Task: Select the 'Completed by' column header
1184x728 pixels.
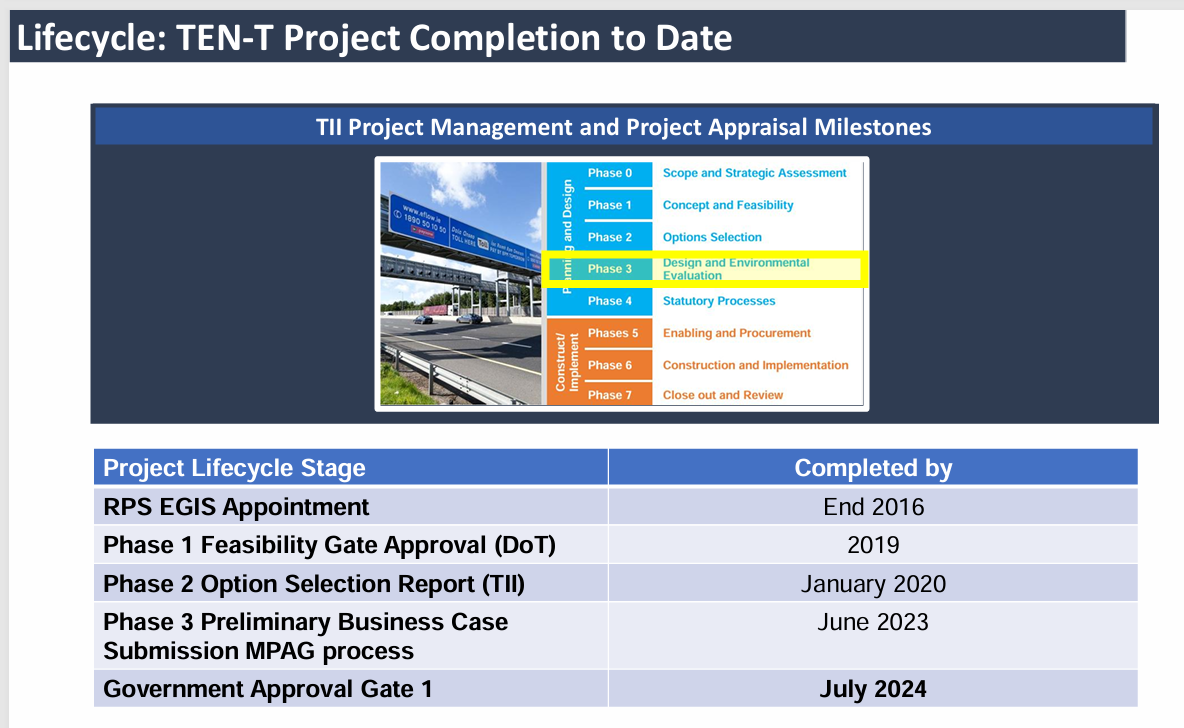Action: point(873,468)
